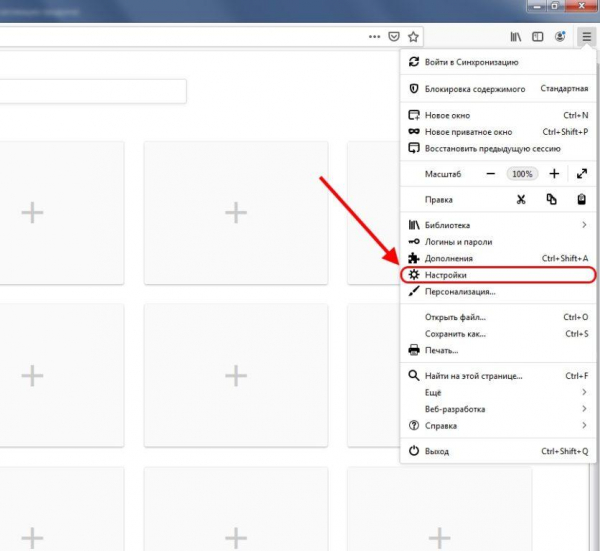This screenshot has height=551, width=600.
Task: Select Войти в Синхронизацию
Action: pyautogui.click(x=498, y=62)
